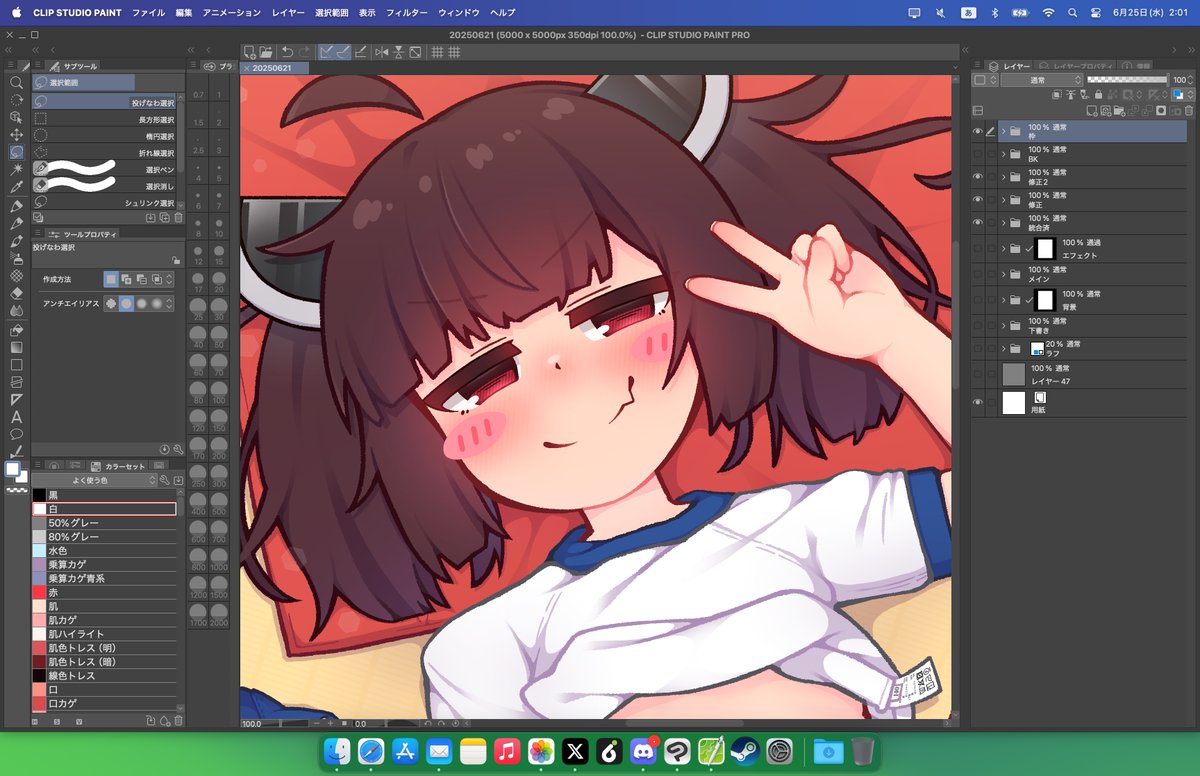The image size is (1200, 776).
Task: Select the Move layer tool
Action: coord(16,134)
